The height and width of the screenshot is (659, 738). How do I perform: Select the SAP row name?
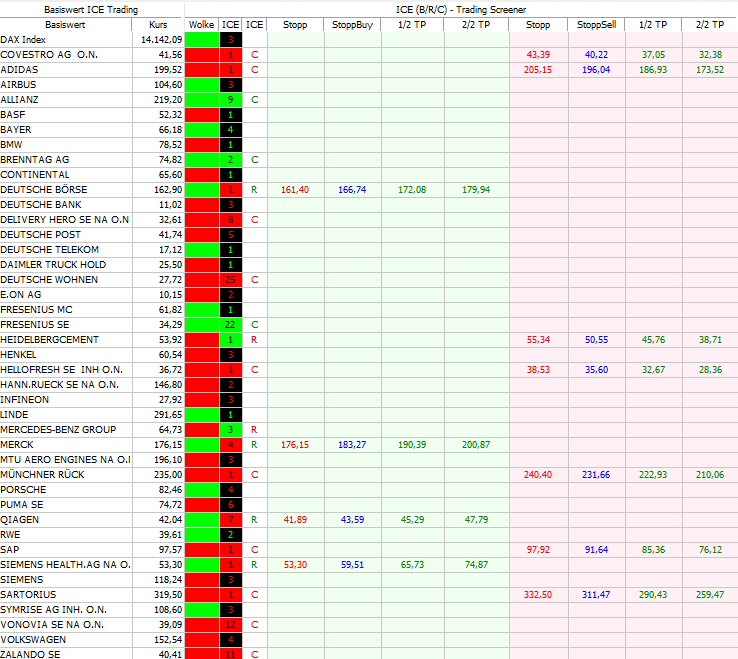10,550
